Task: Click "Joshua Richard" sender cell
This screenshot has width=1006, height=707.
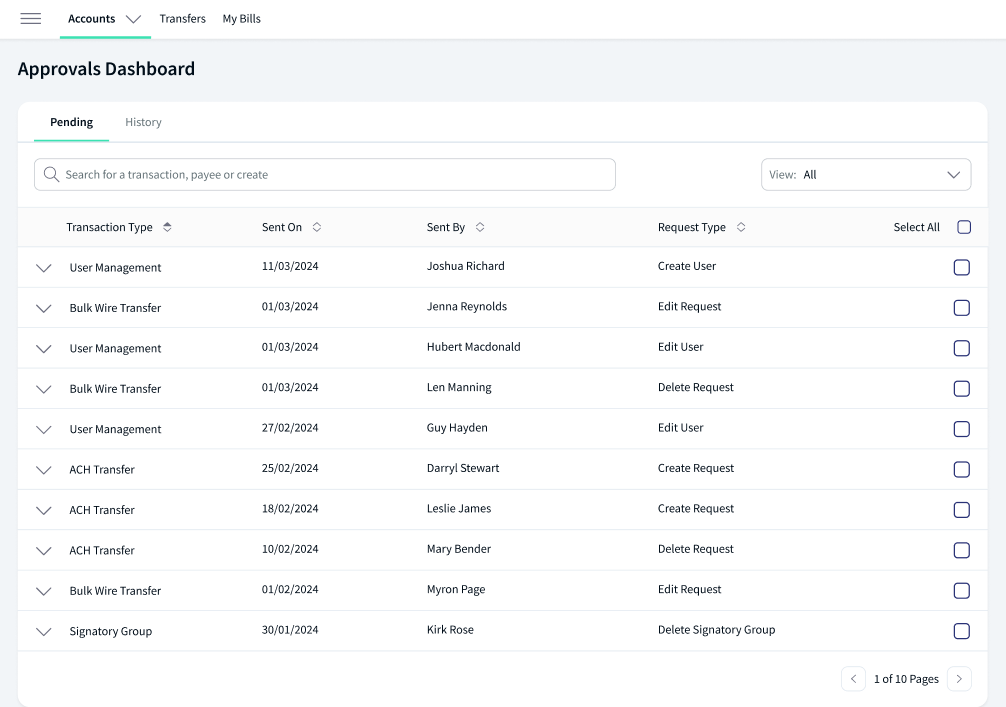Action: (466, 266)
